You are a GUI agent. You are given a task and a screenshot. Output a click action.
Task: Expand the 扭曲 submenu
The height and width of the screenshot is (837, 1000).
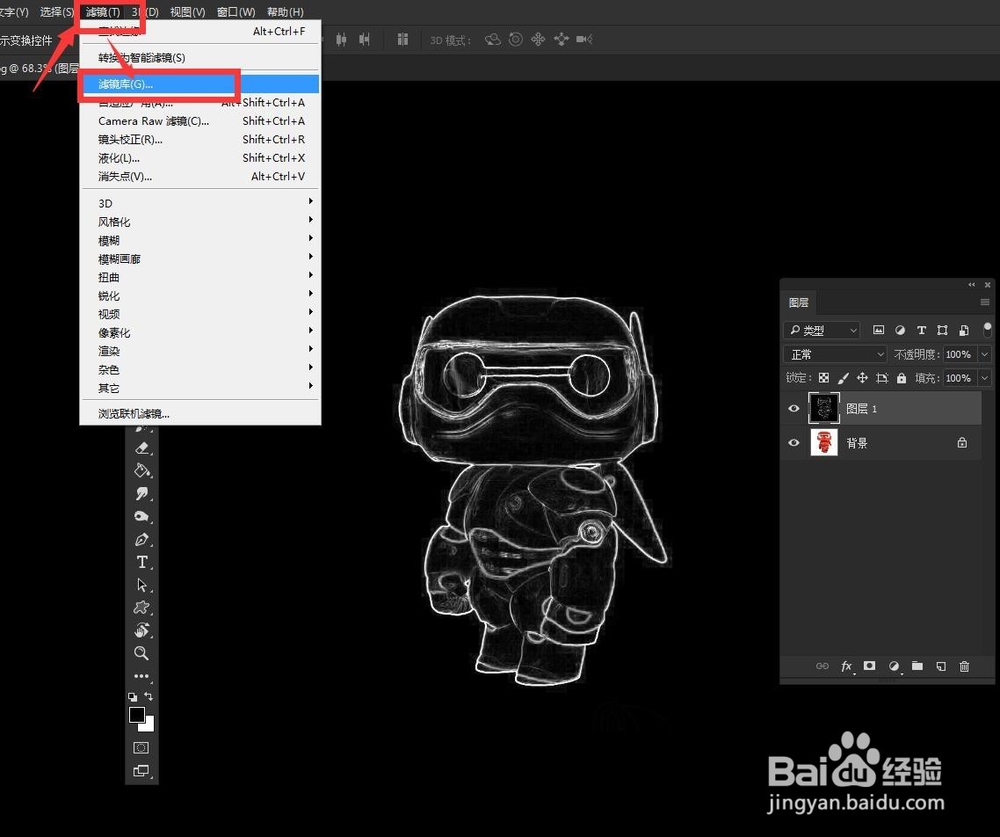click(199, 277)
